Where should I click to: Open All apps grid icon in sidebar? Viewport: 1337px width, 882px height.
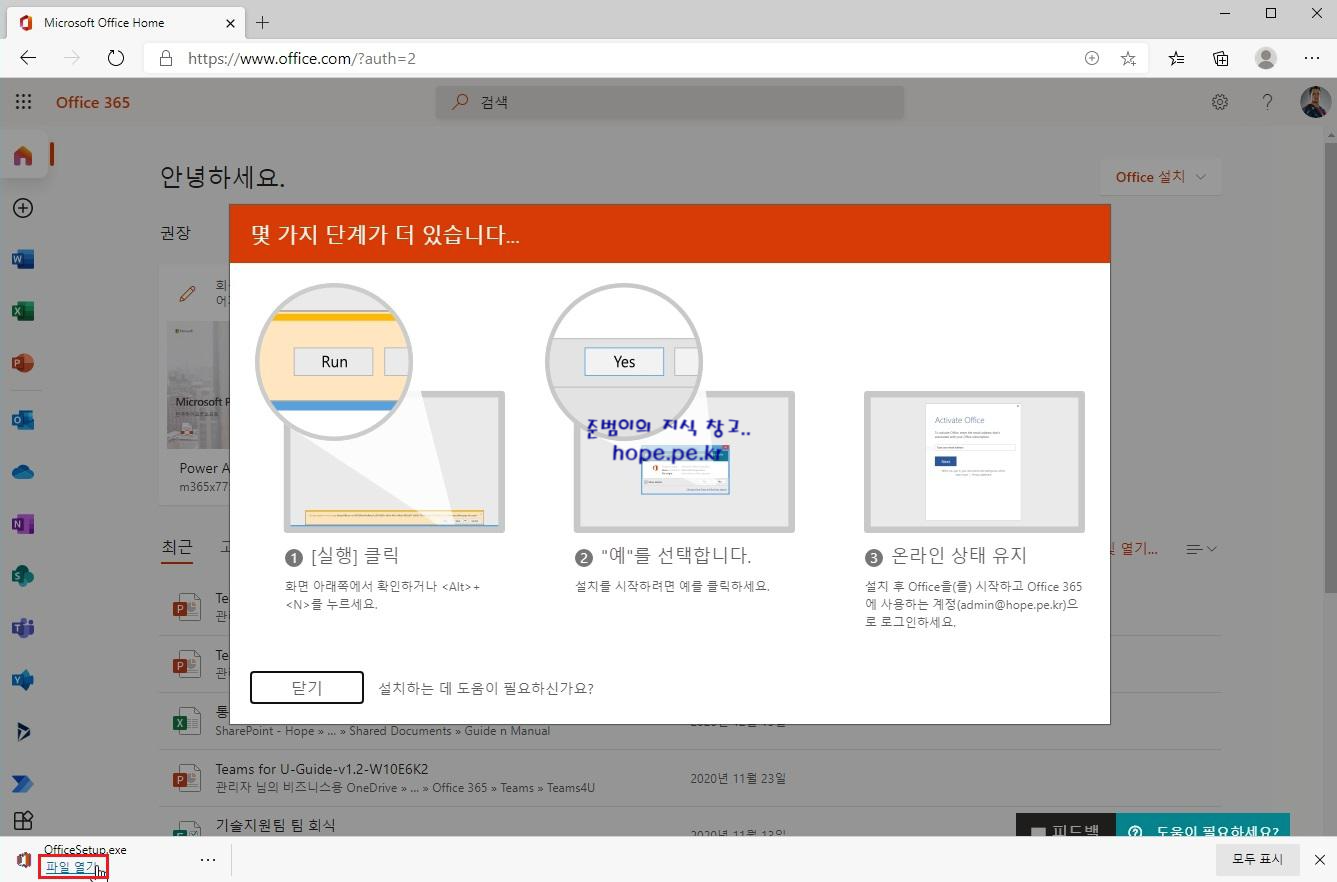click(x=23, y=821)
